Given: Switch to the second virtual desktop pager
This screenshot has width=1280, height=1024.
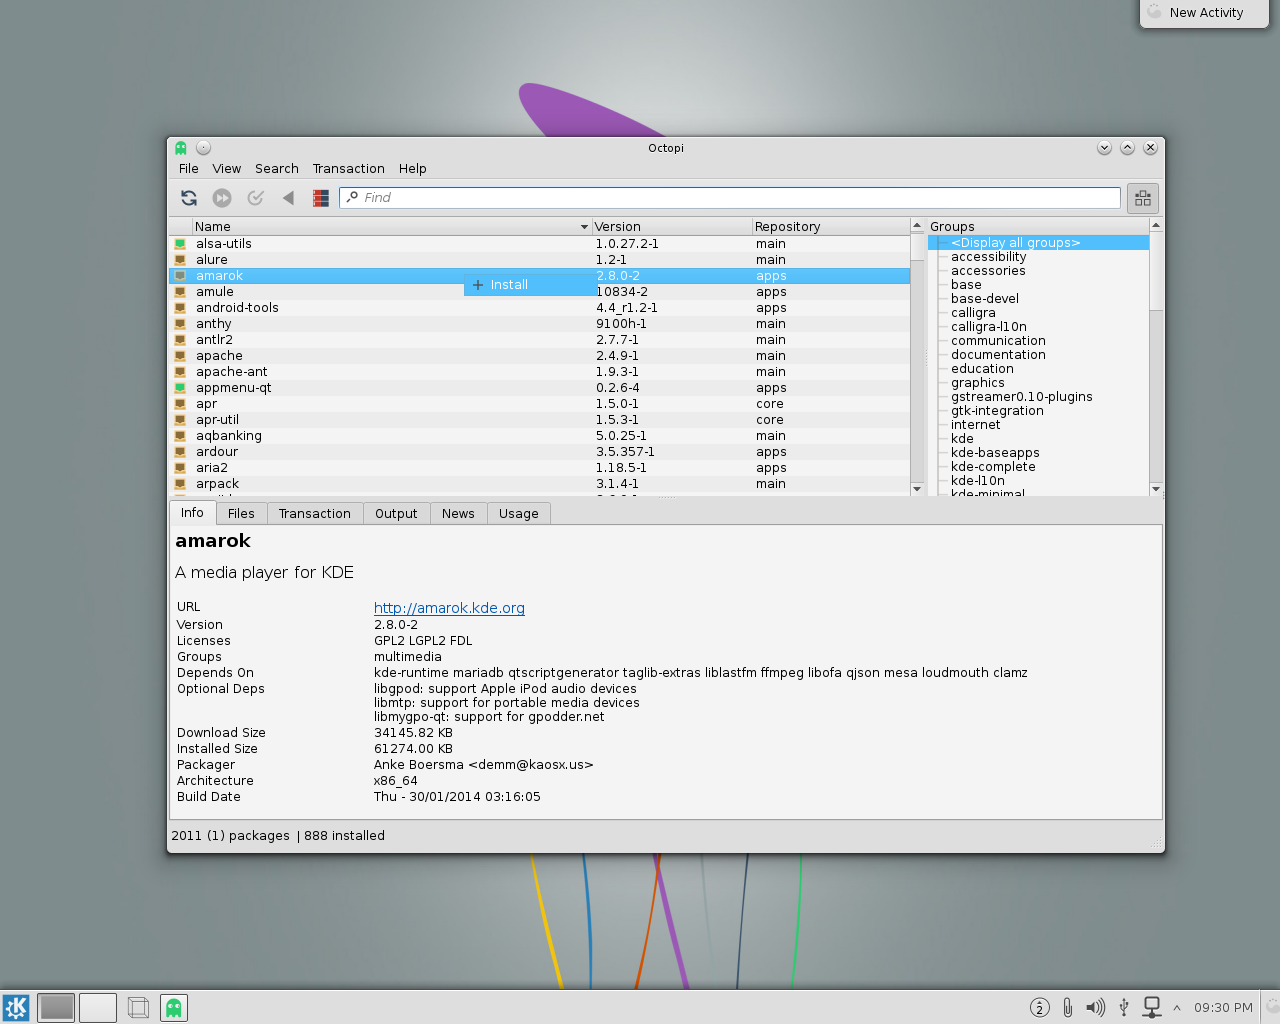Looking at the screenshot, I should 98,1007.
